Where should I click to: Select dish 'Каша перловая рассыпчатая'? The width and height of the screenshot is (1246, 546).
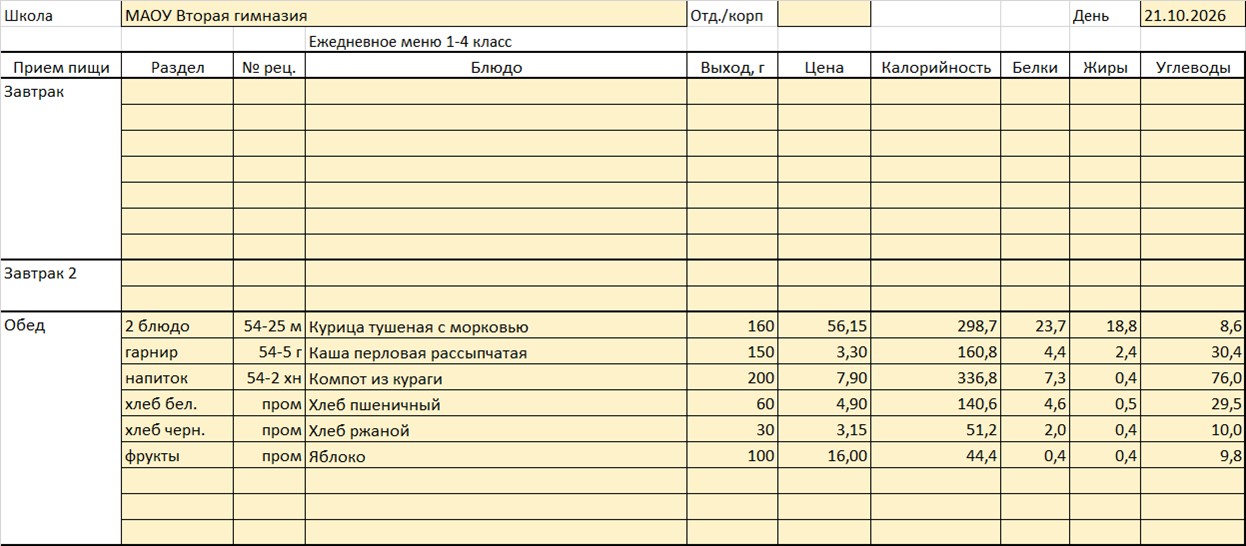tap(496, 352)
